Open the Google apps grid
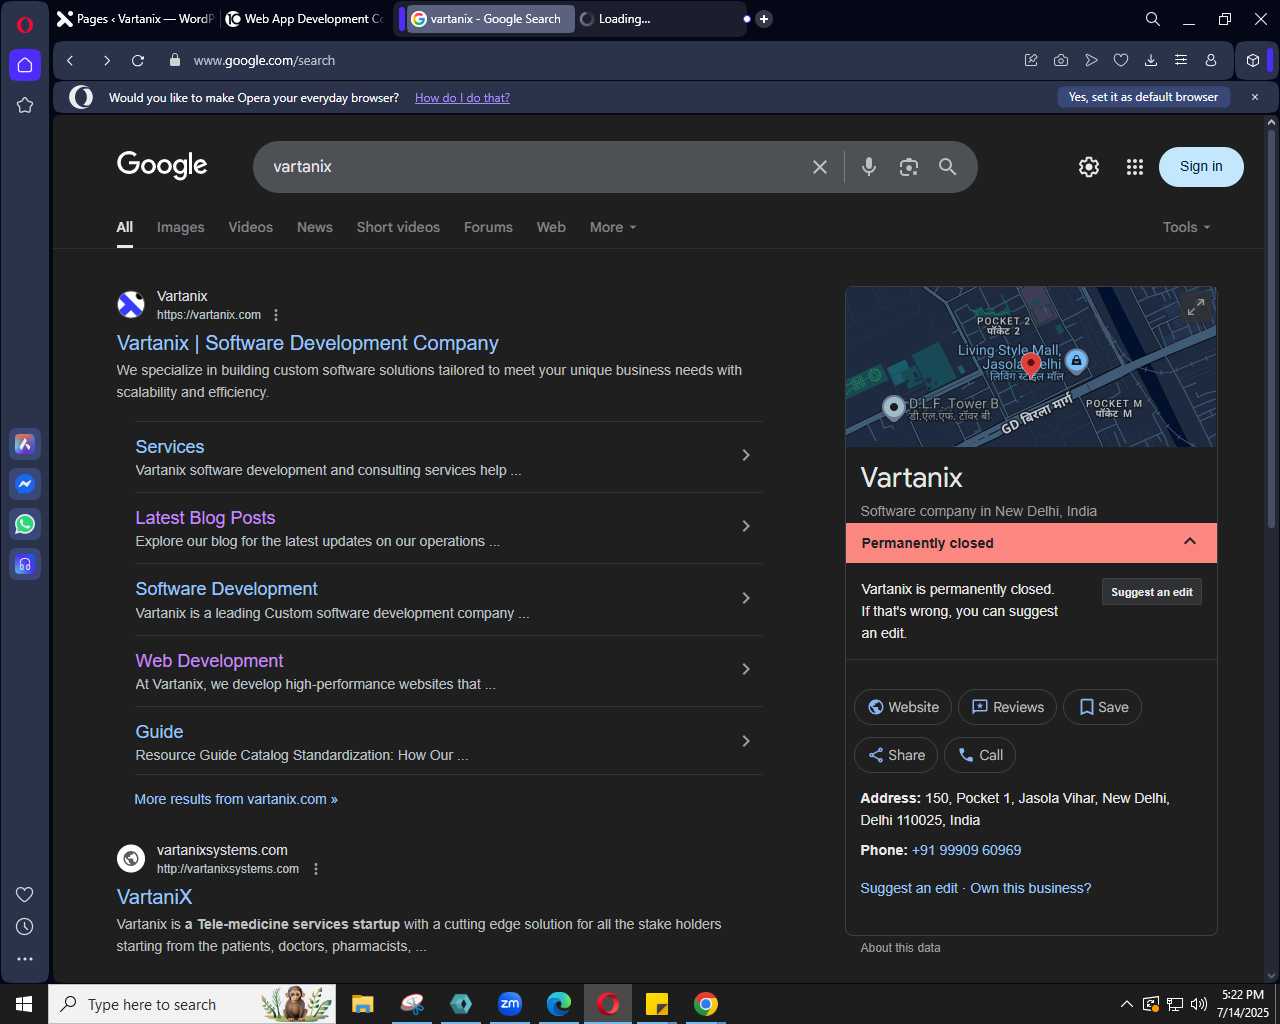Screen dimensions: 1280x1024 pos(1134,167)
